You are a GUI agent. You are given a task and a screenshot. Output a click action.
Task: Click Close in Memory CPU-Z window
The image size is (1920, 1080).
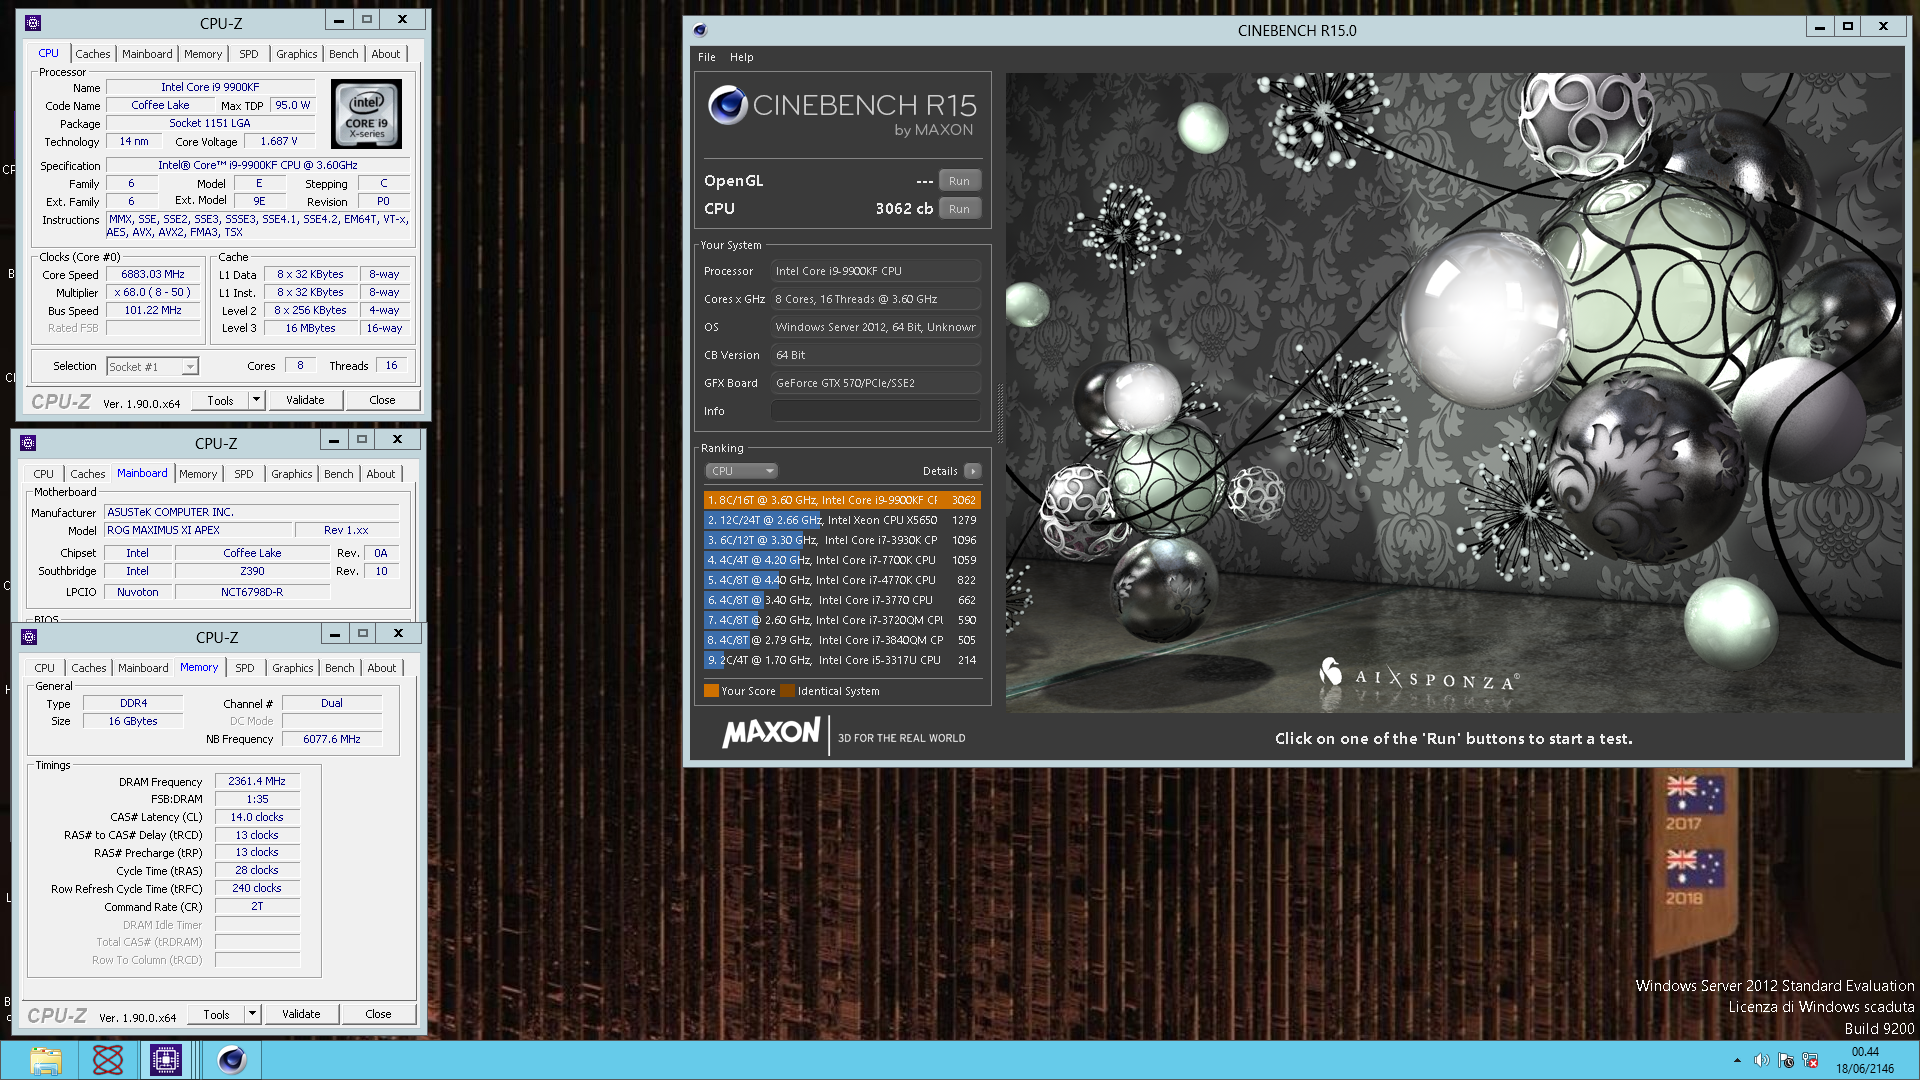pos(378,1014)
